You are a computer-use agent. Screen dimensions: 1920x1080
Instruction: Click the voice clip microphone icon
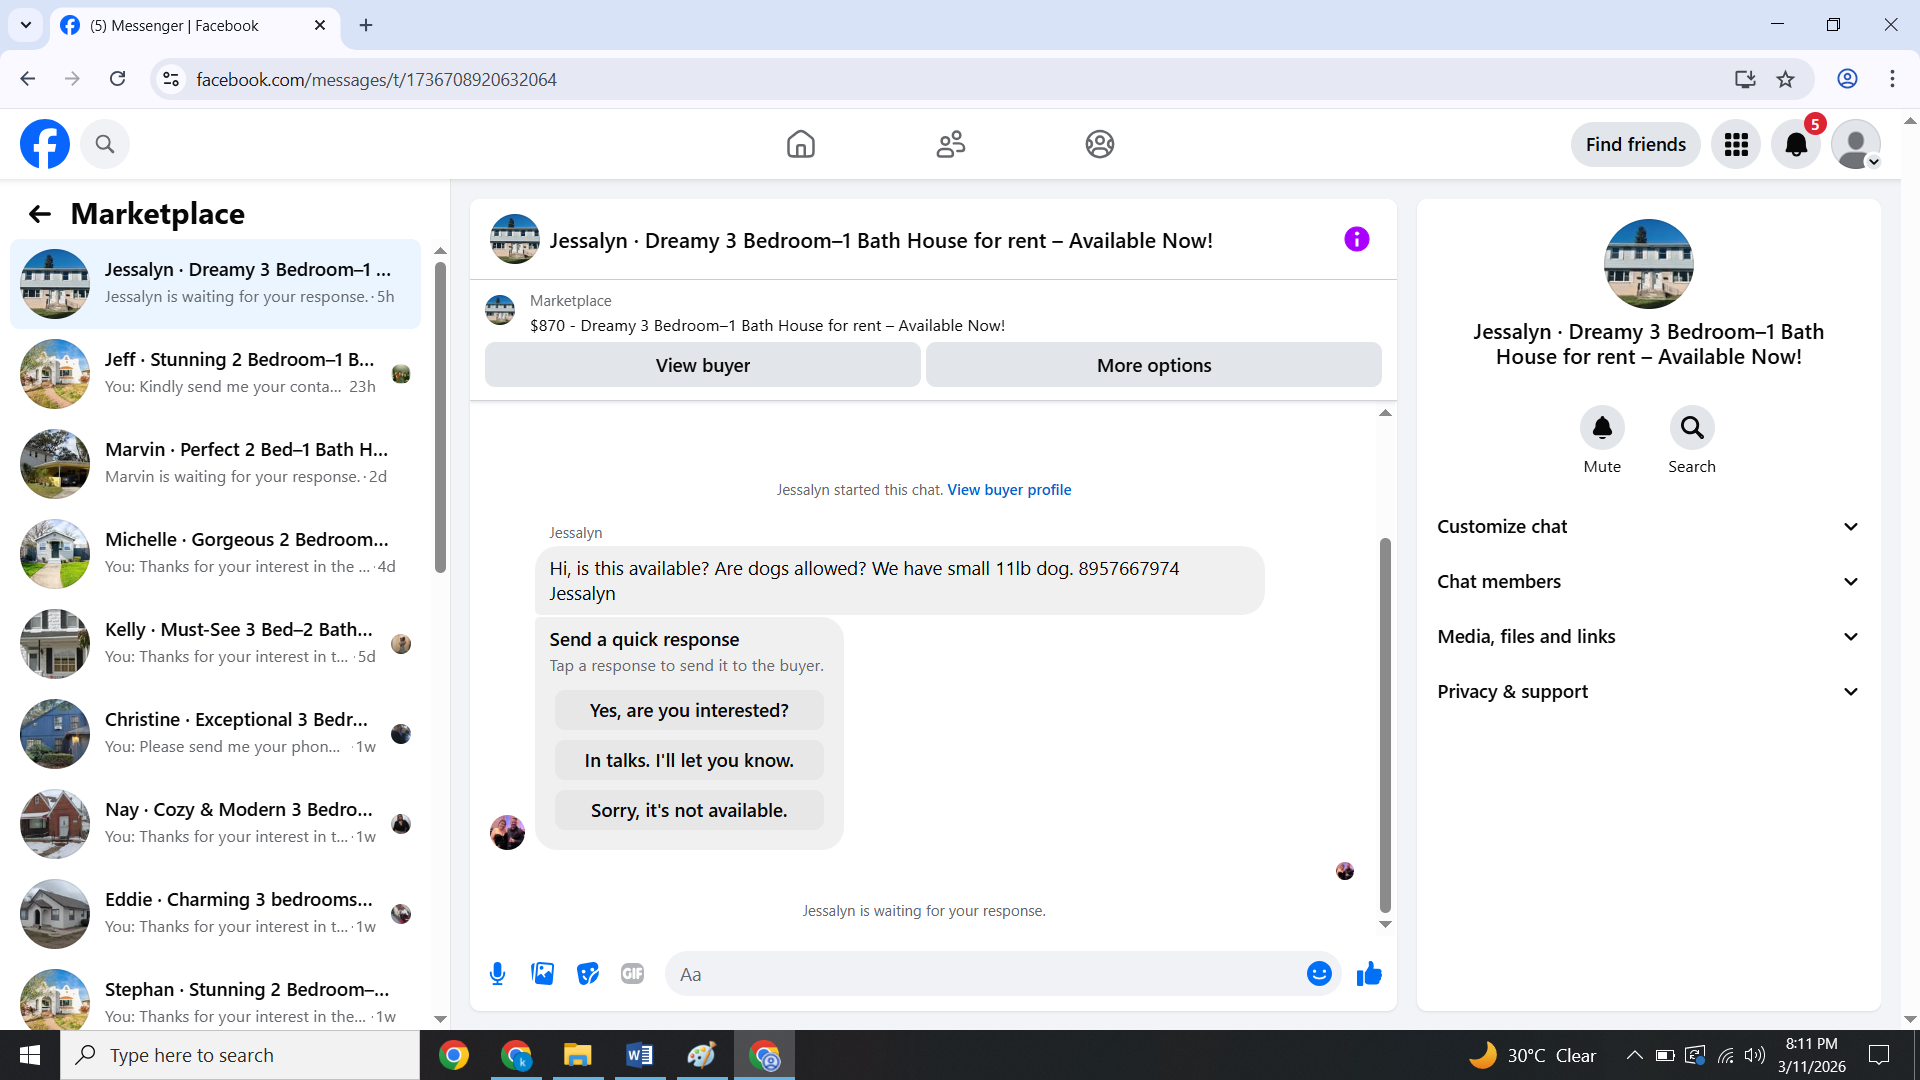[497, 974]
